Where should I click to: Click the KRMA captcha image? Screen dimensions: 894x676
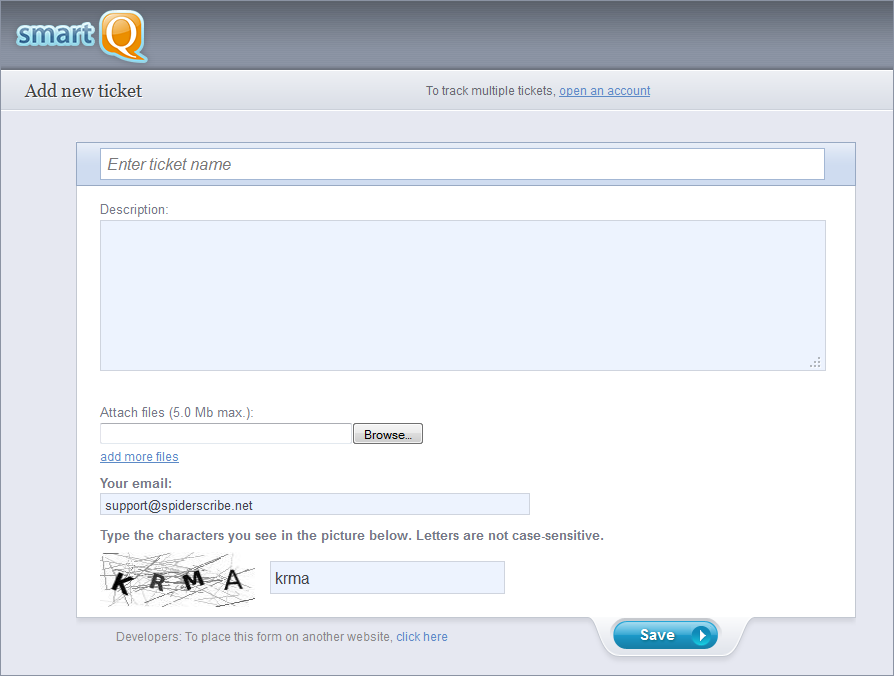pos(178,580)
